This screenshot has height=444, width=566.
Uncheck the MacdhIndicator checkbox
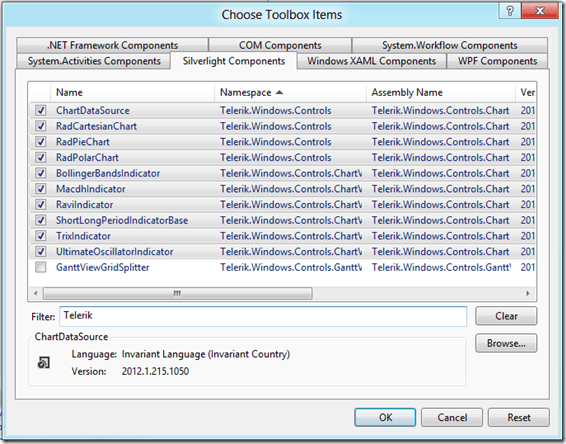click(40, 189)
